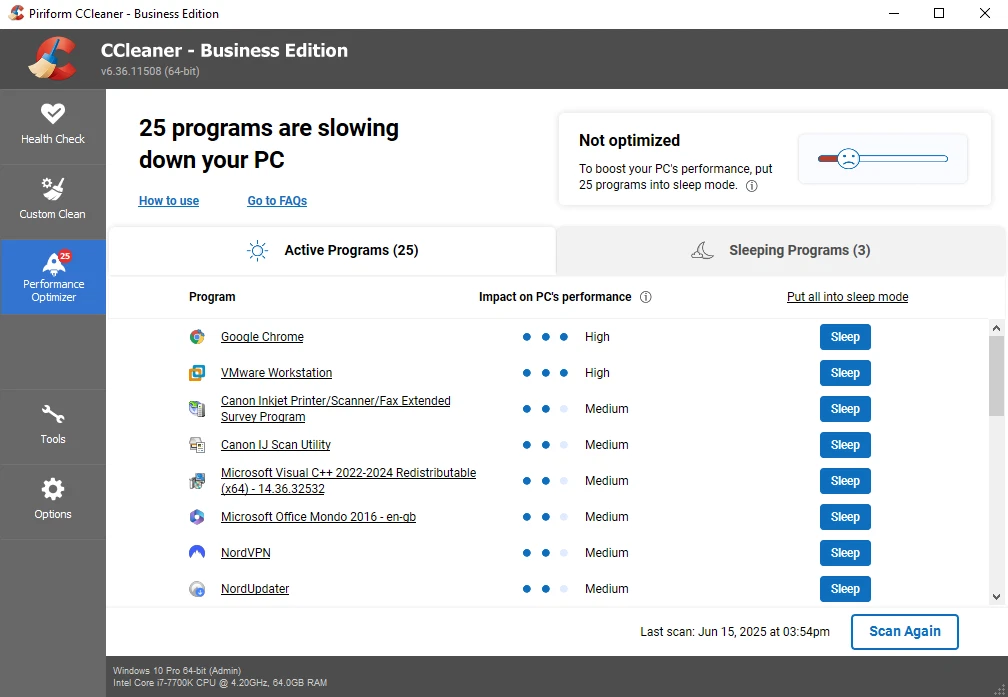Click the Canon IJ Scan Utility icon
Image resolution: width=1008 pixels, height=697 pixels.
coord(197,445)
